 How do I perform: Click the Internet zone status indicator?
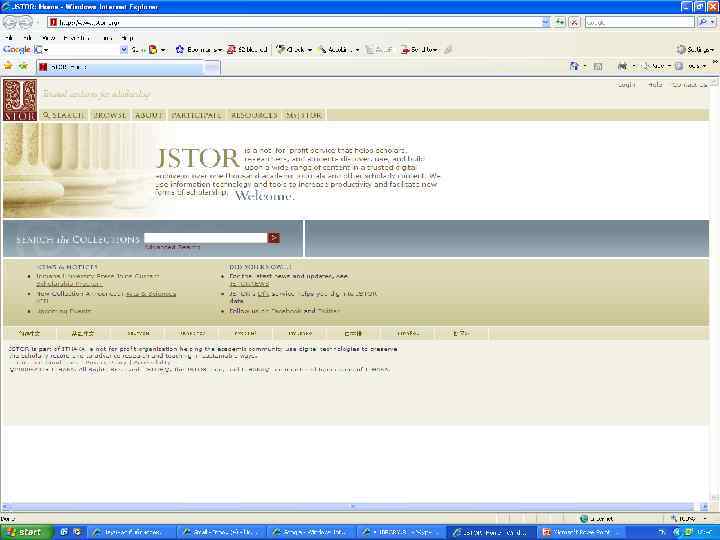coord(597,519)
